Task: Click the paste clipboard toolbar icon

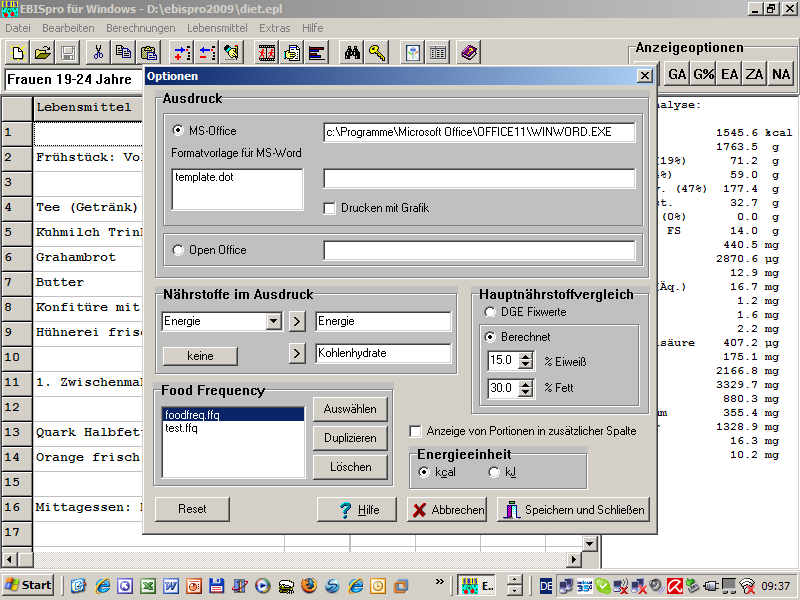Action: click(x=149, y=52)
